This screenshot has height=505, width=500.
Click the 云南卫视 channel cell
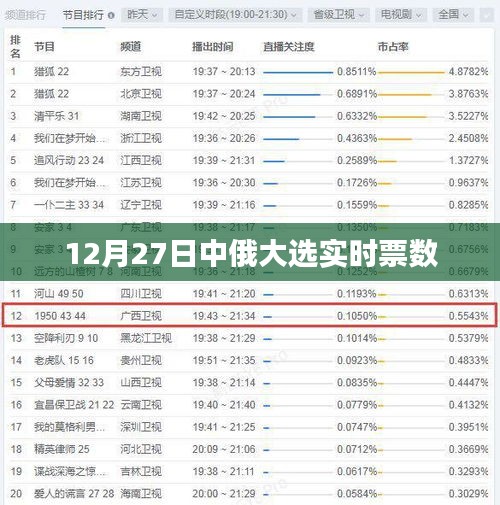pyautogui.click(x=141, y=405)
